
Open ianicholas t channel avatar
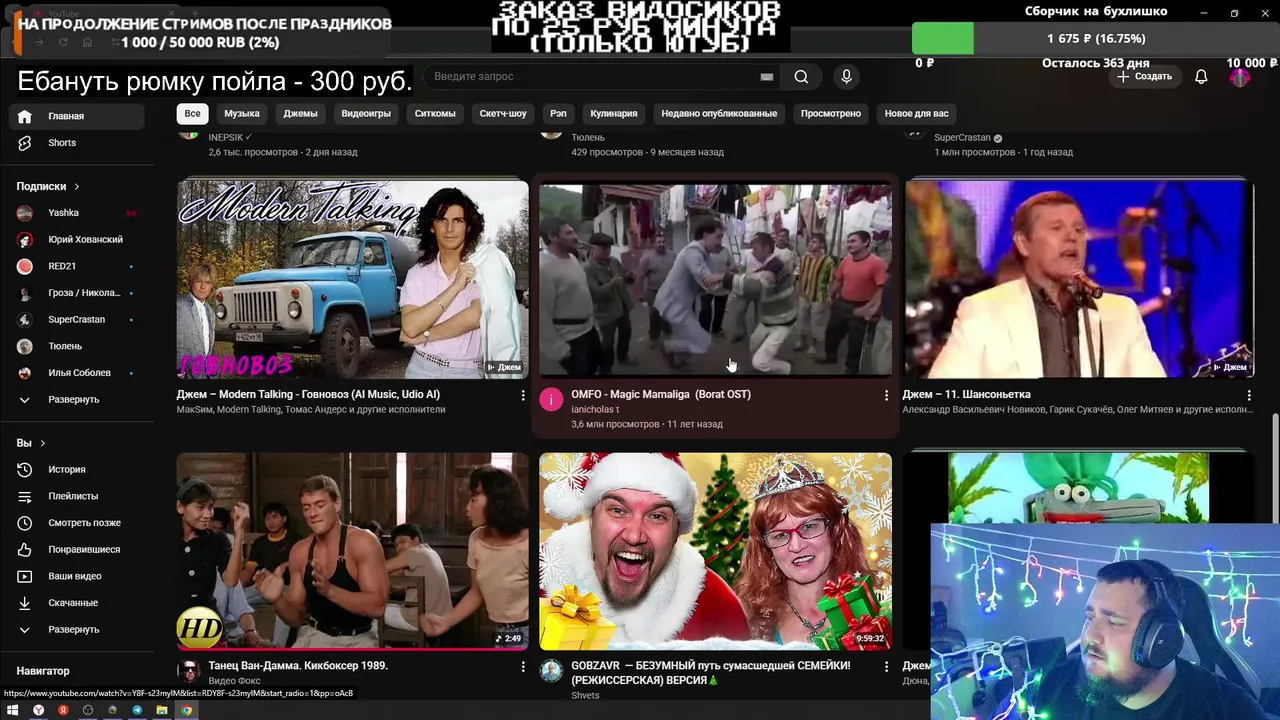point(551,400)
